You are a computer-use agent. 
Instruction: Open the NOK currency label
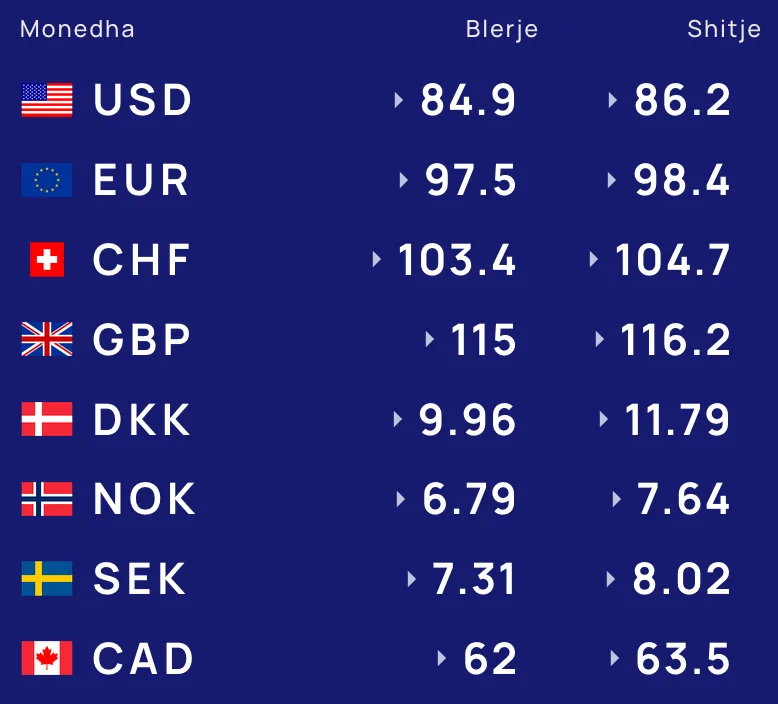pos(144,499)
